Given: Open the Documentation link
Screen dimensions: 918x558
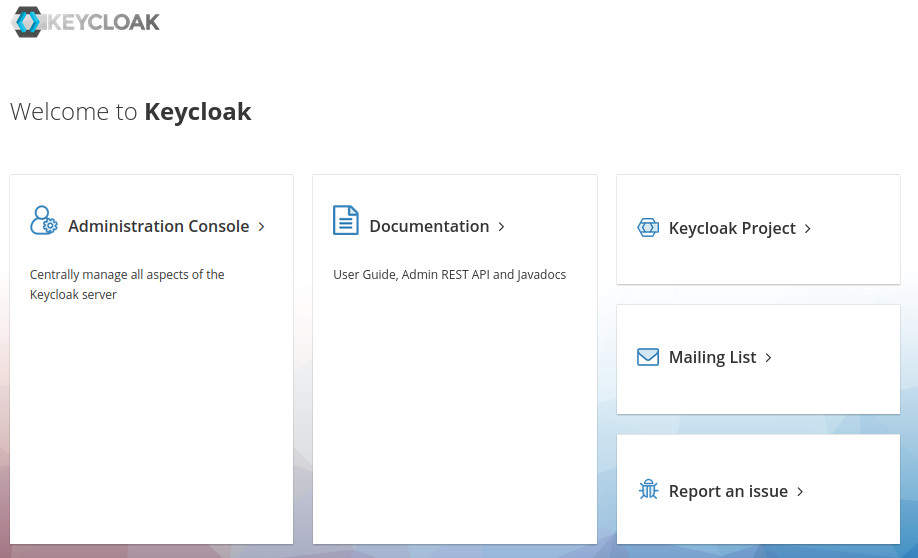Looking at the screenshot, I should [429, 226].
